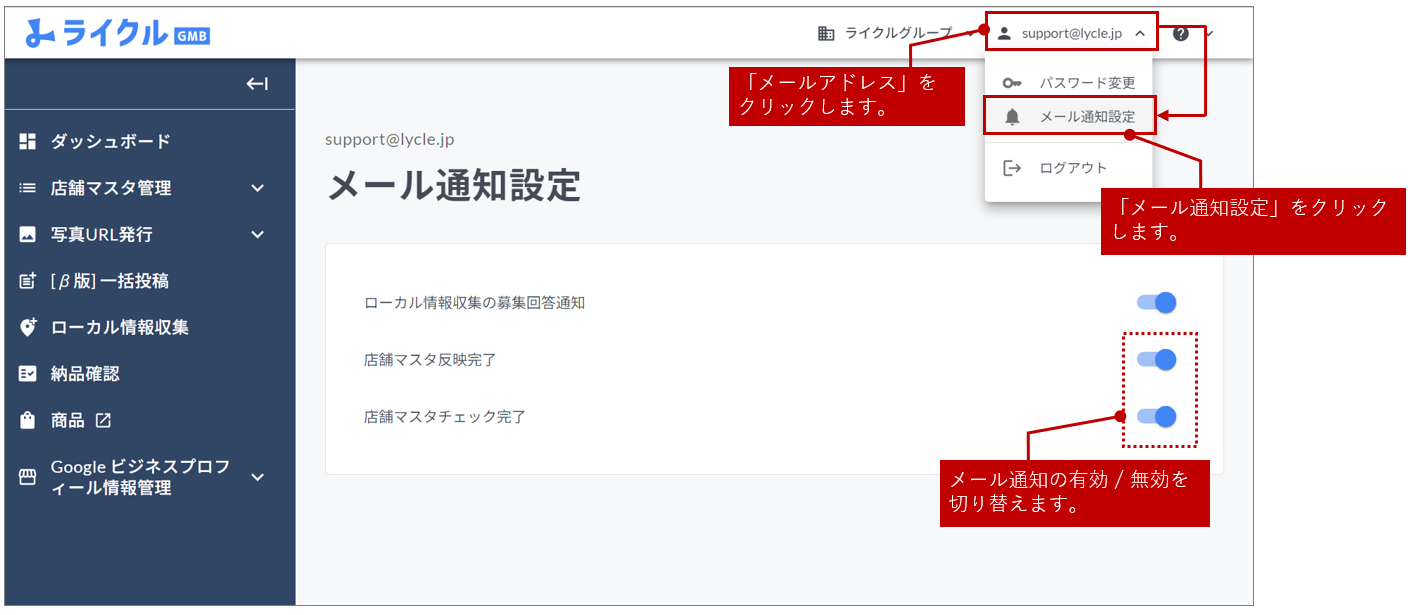Expand the 写真URL発行 submenu chevron

pos(257,235)
